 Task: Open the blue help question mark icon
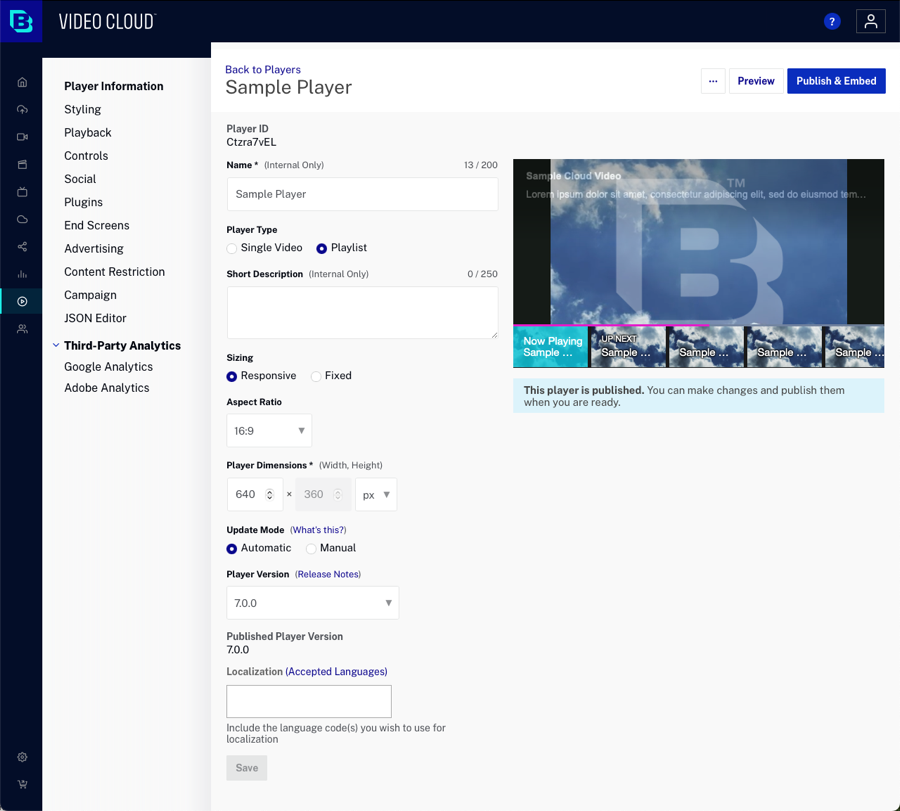click(832, 21)
